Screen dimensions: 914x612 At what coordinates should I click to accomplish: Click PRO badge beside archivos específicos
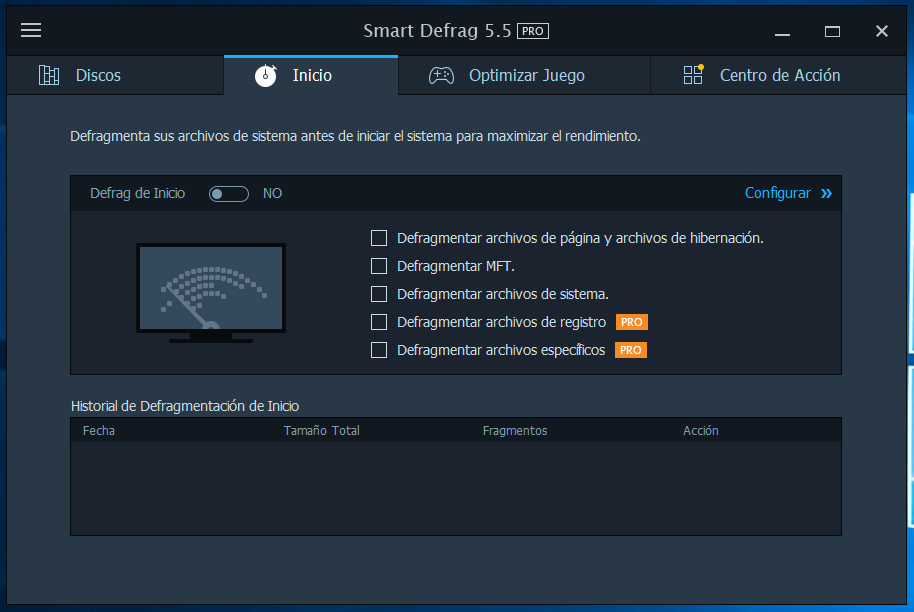point(631,350)
